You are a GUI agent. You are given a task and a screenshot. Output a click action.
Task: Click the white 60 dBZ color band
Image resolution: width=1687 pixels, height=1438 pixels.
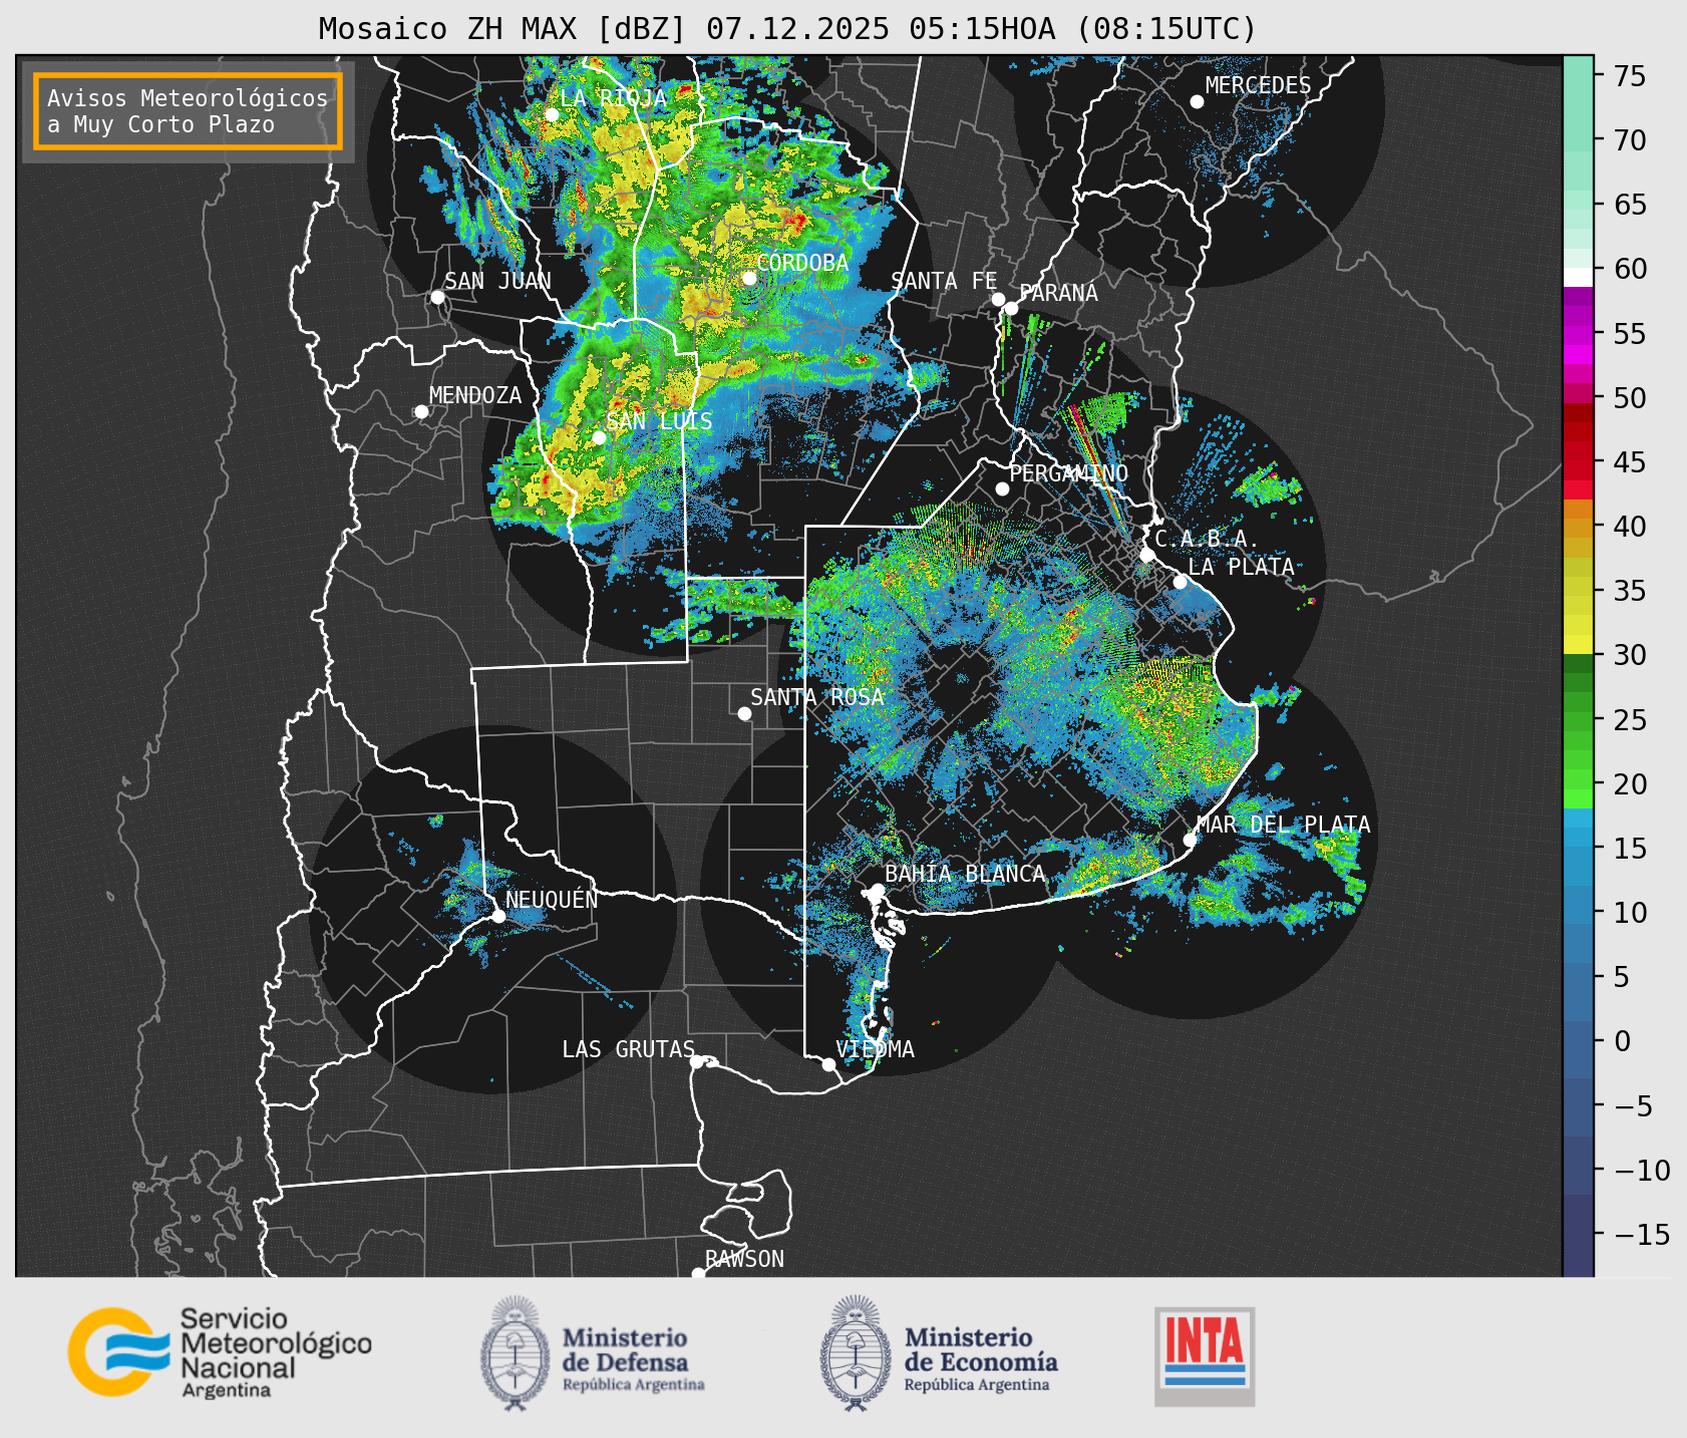click(1578, 277)
